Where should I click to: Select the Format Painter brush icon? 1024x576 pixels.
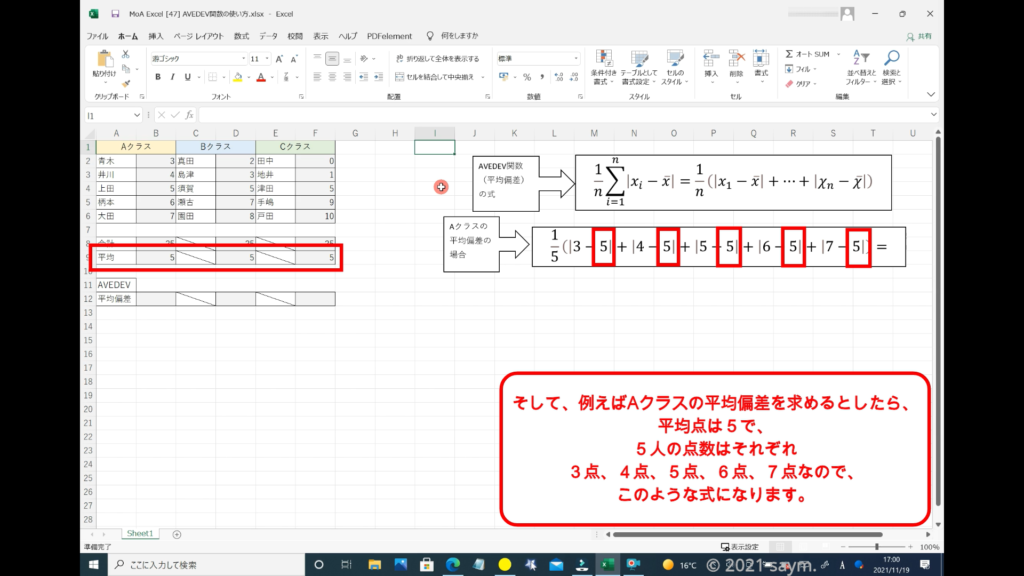click(126, 82)
